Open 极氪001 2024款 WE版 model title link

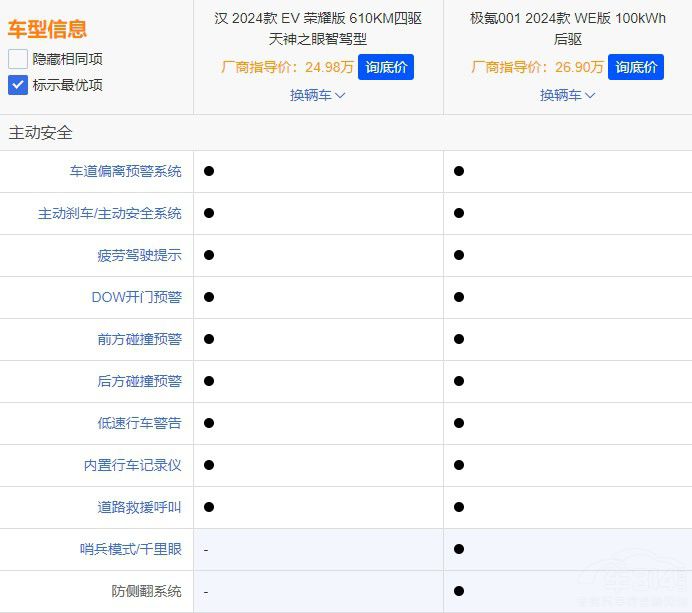click(x=568, y=28)
